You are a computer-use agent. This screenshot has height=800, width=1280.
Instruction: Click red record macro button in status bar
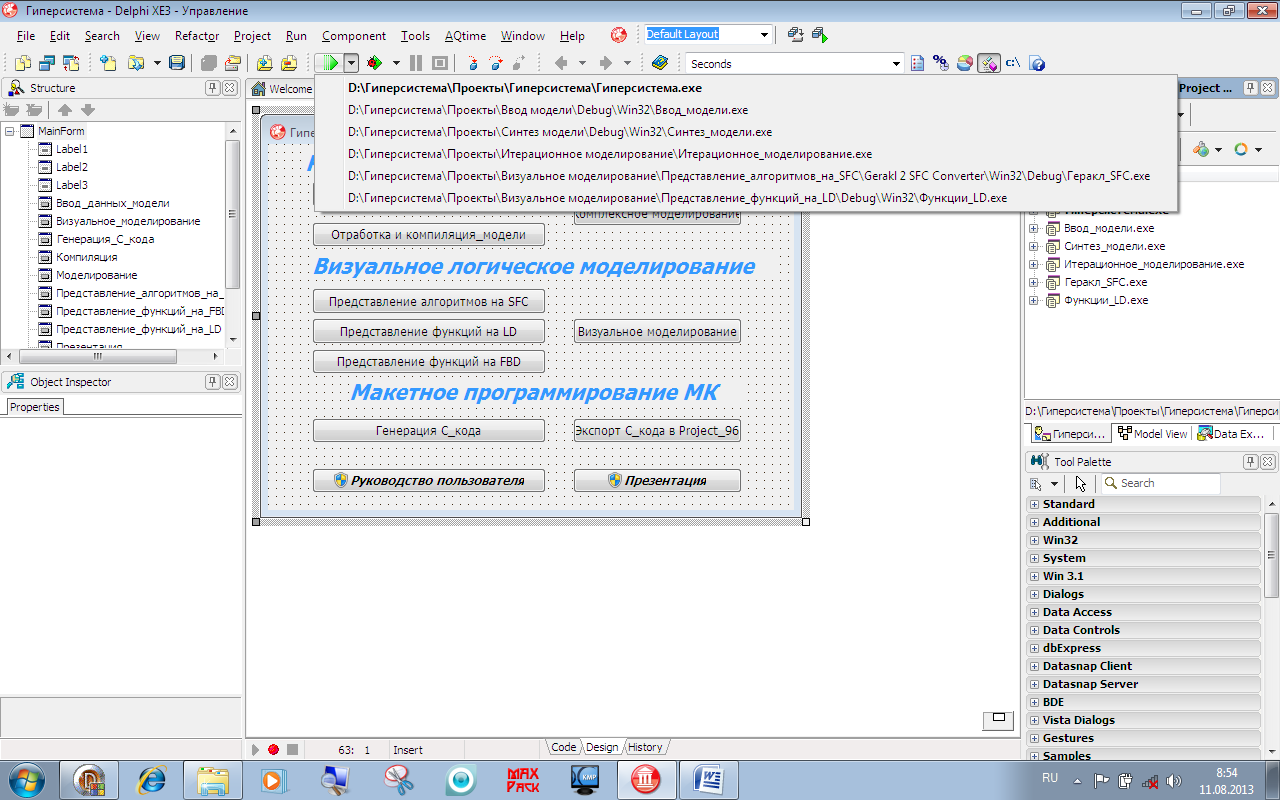coord(273,749)
